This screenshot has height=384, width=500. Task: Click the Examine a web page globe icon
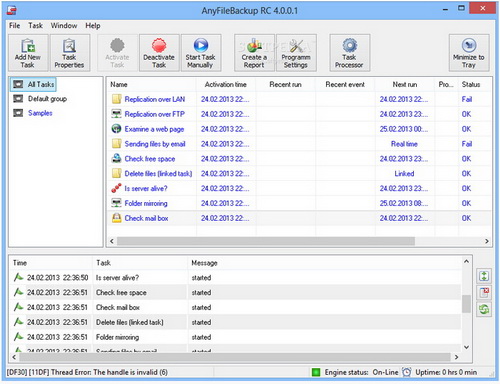pos(116,129)
